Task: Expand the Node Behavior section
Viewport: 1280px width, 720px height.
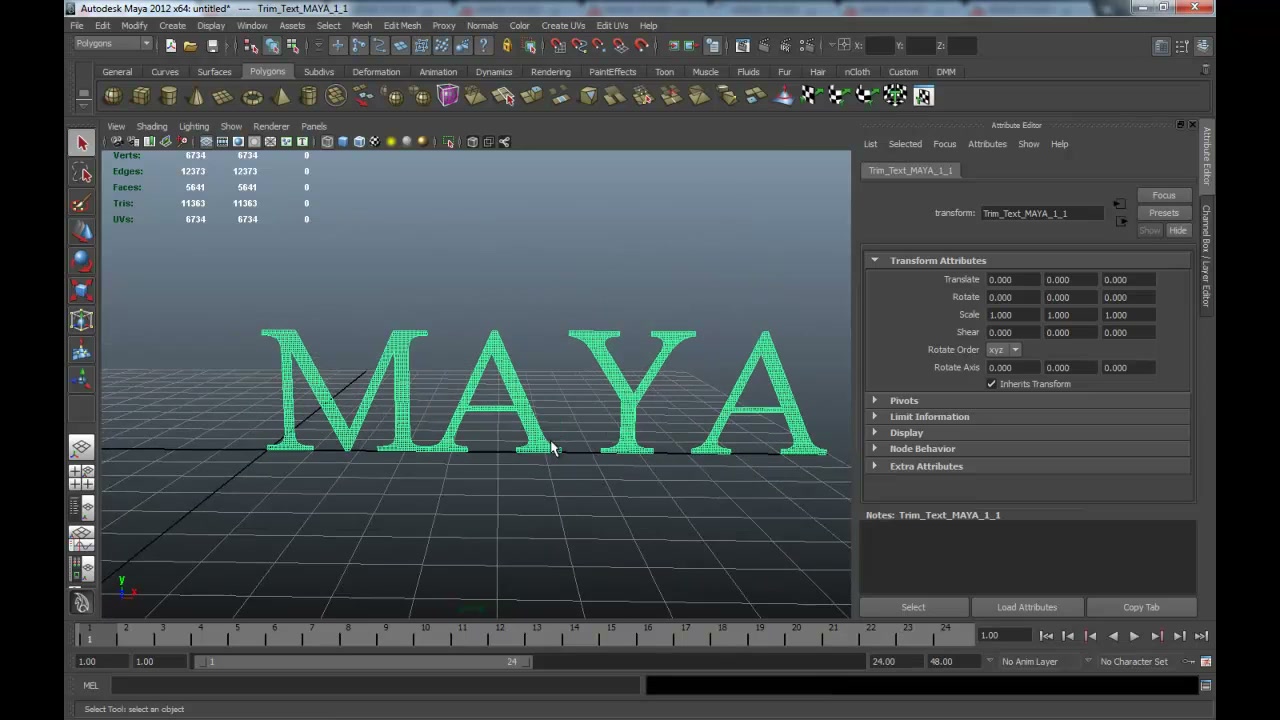Action: 875,449
